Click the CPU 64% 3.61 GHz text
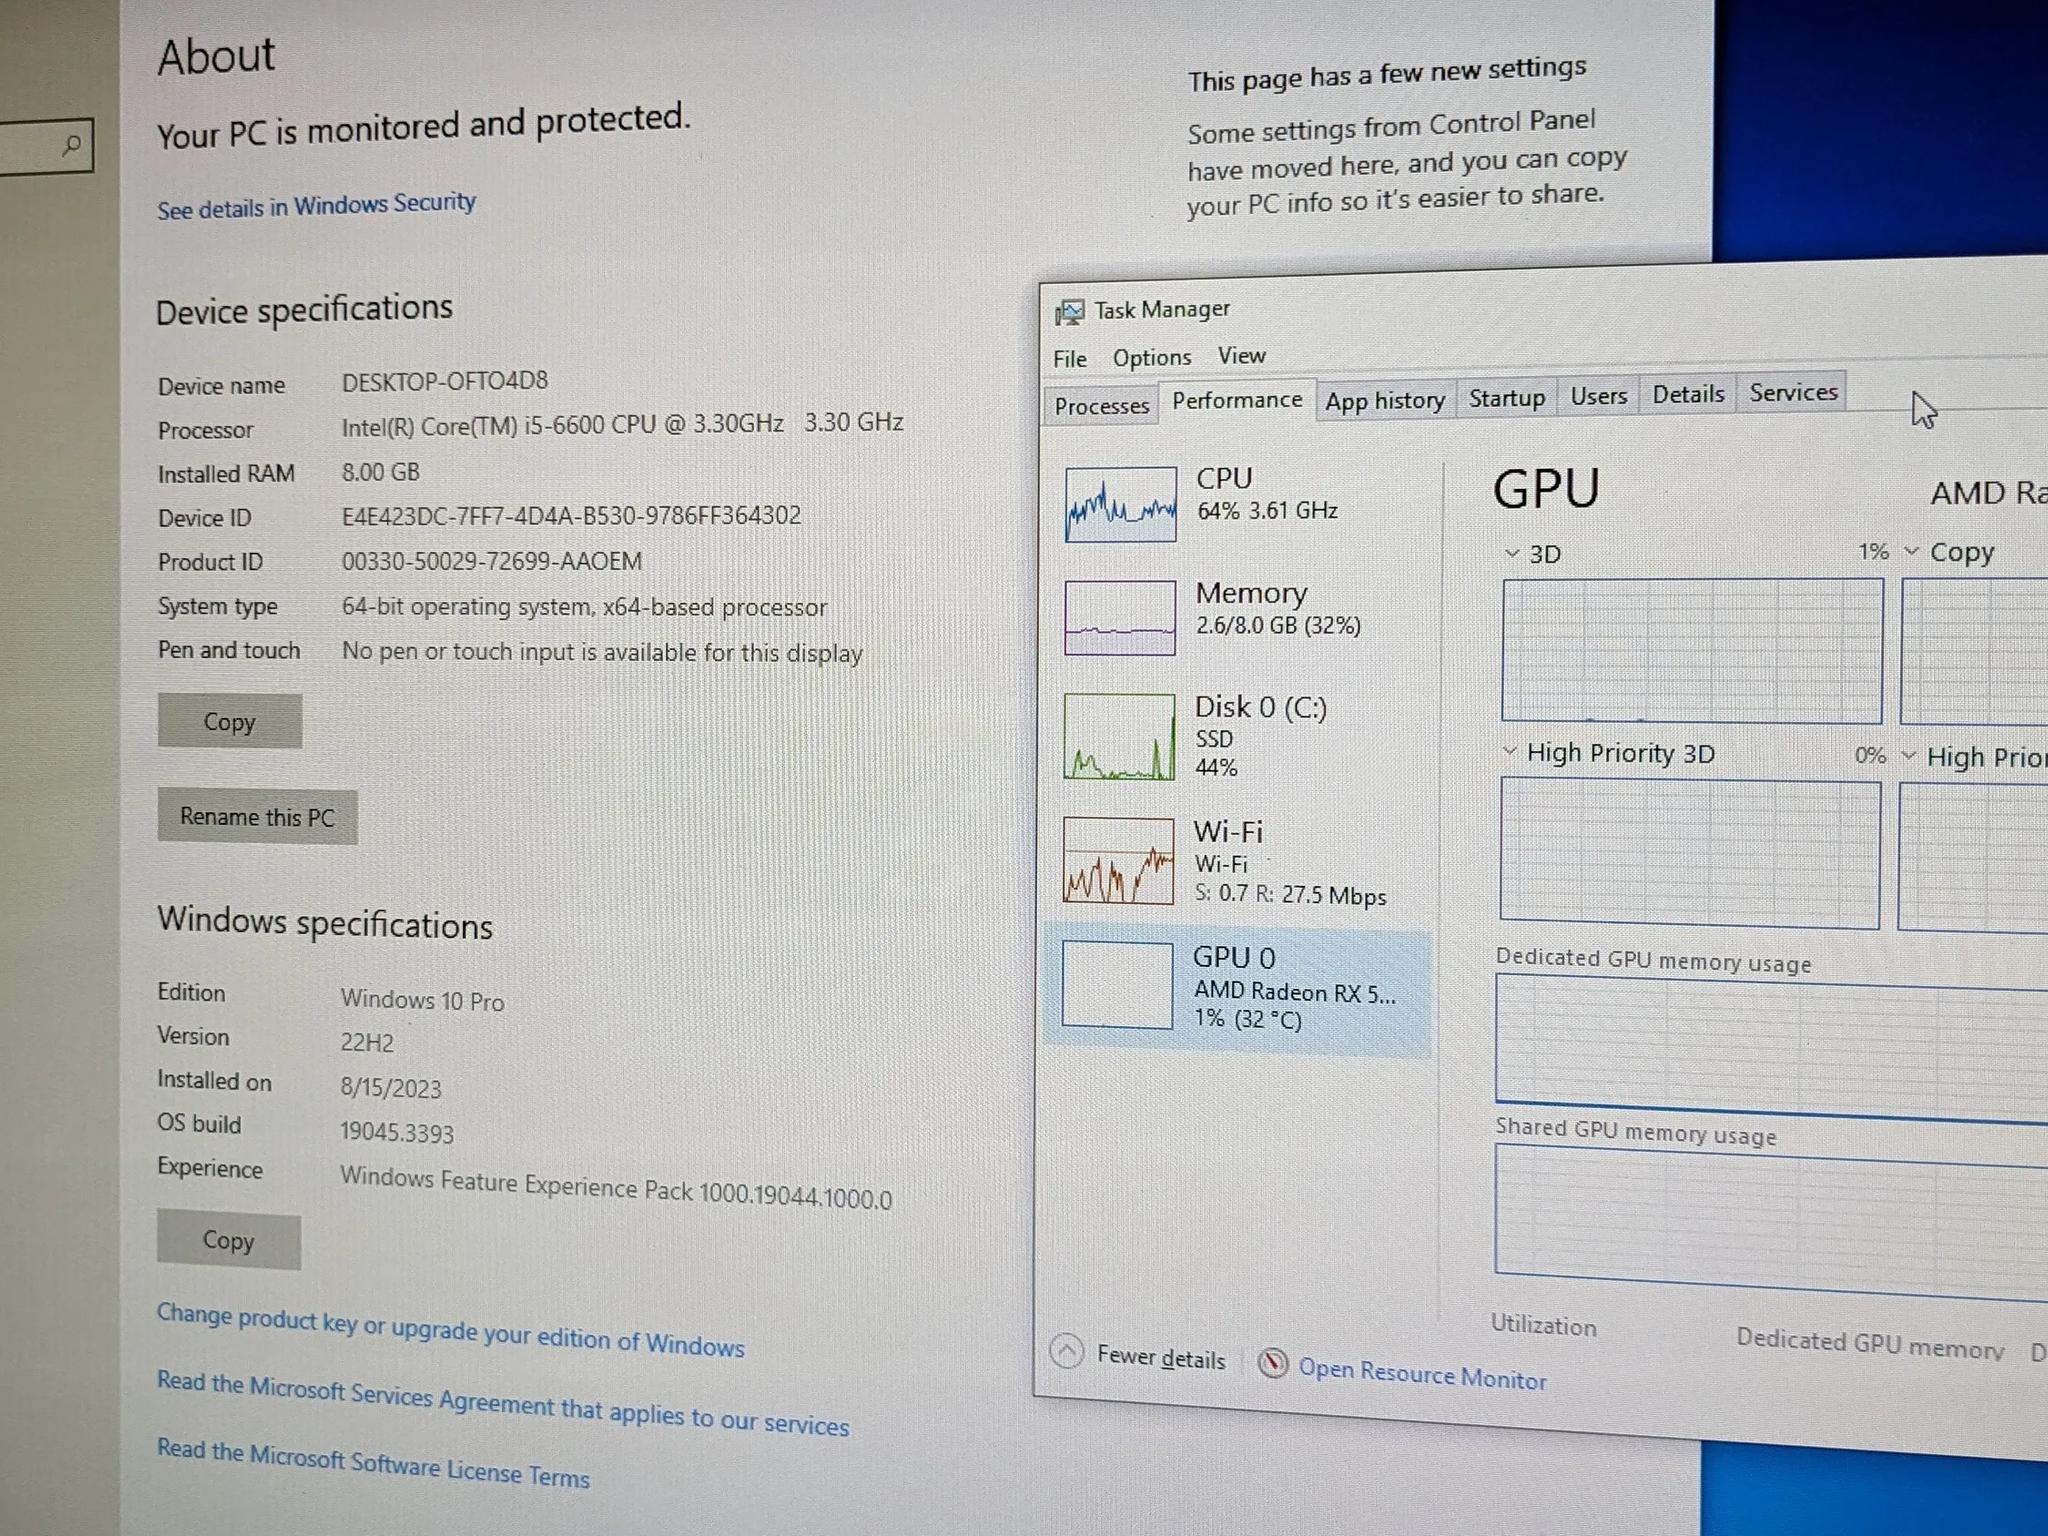 tap(1267, 511)
